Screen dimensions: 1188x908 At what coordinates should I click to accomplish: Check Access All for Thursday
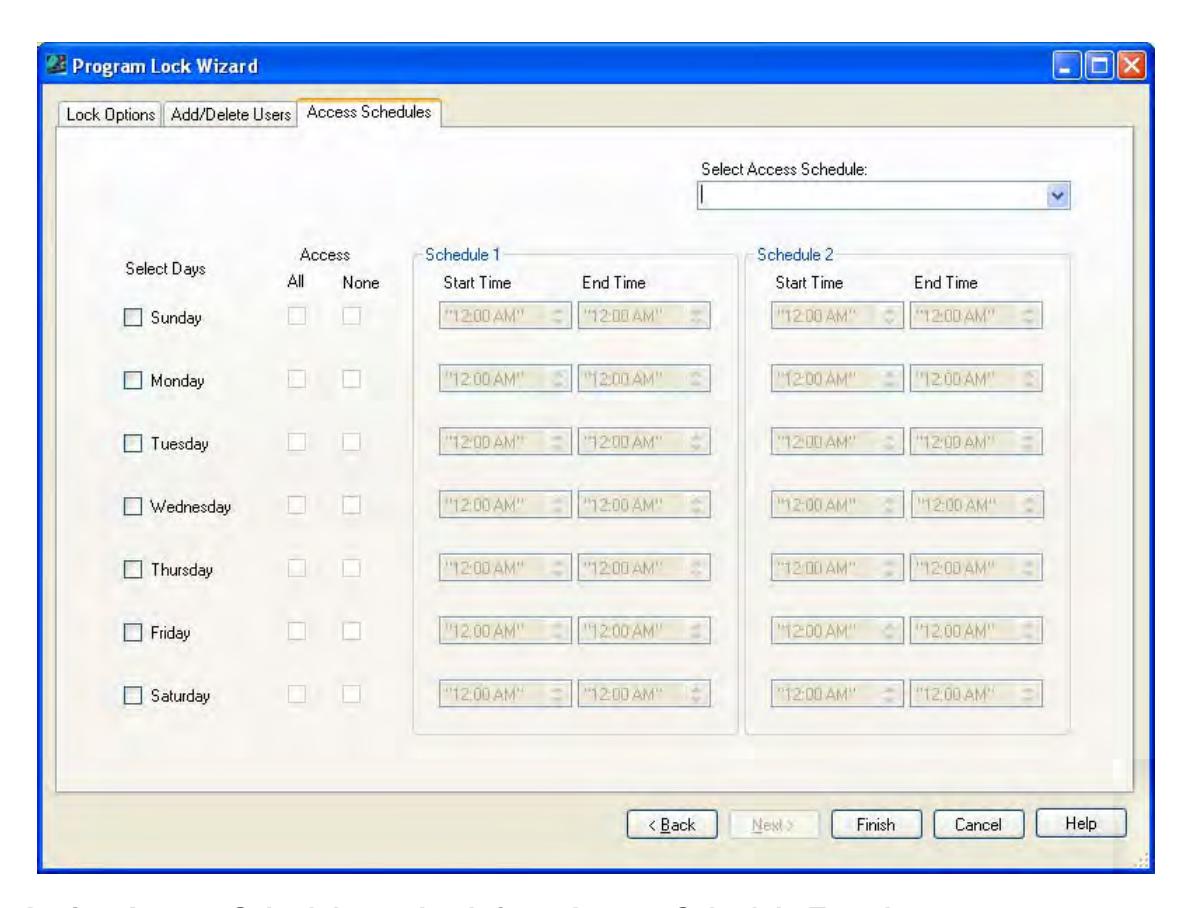pos(297,567)
